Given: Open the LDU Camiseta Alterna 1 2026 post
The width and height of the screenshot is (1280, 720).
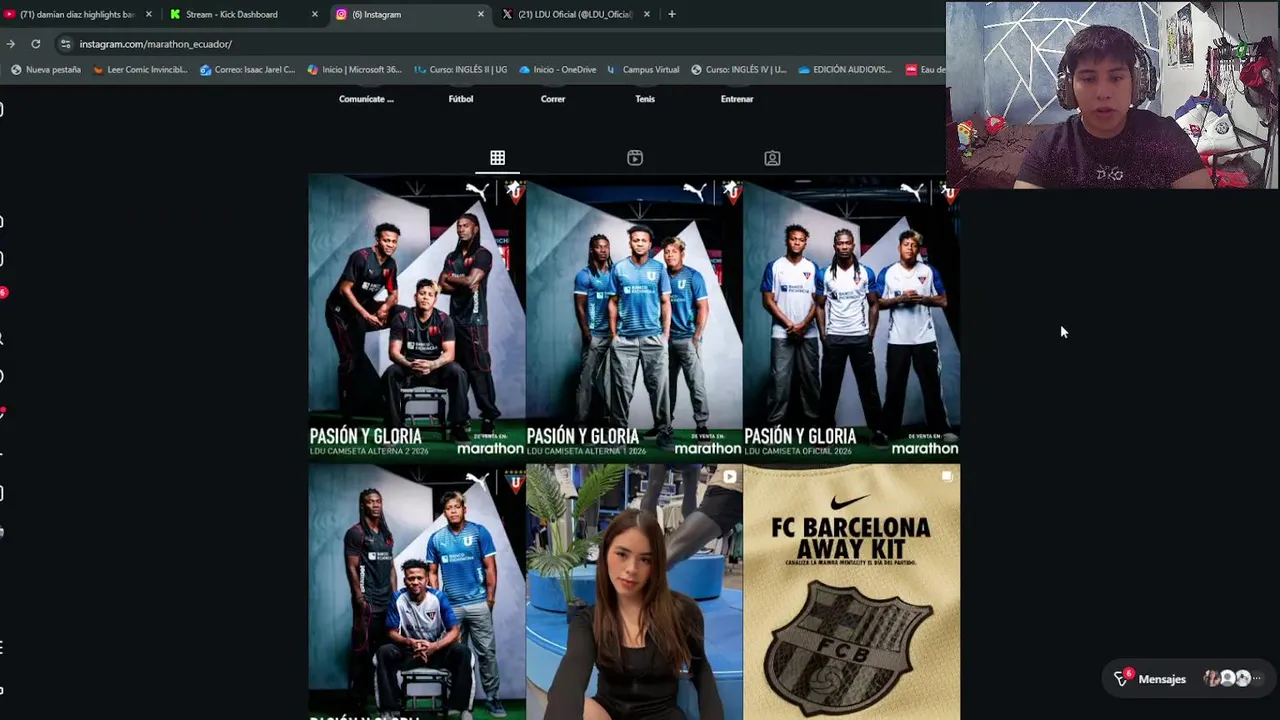Looking at the screenshot, I should coord(634,317).
